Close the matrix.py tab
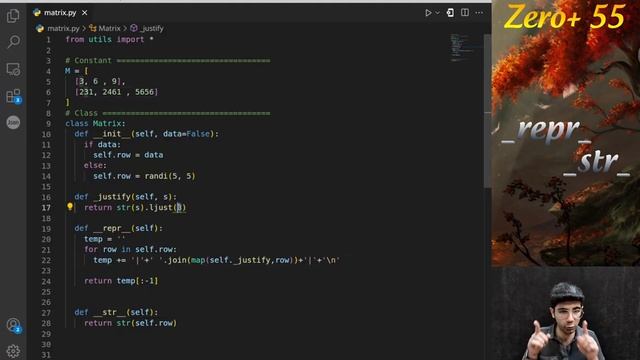 click(84, 13)
